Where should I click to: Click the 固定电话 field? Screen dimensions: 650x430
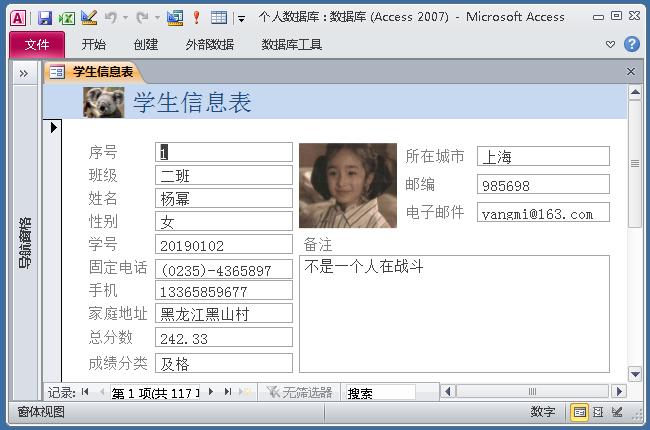[x=224, y=270]
